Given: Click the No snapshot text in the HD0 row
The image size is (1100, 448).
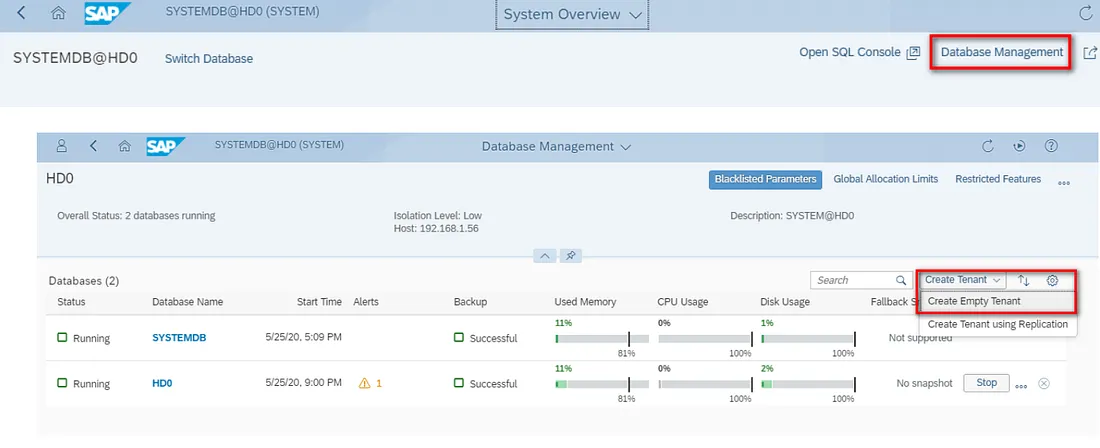Looking at the screenshot, I should click(925, 383).
